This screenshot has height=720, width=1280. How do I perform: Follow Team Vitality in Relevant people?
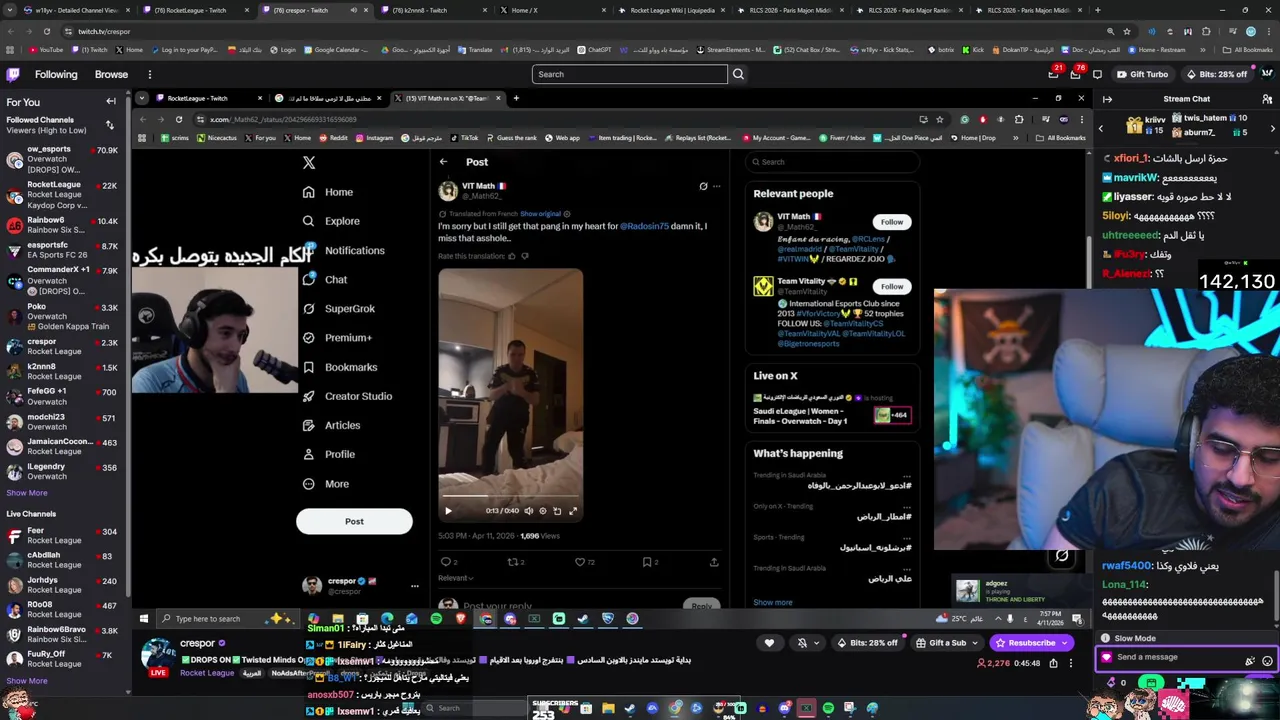[892, 286]
